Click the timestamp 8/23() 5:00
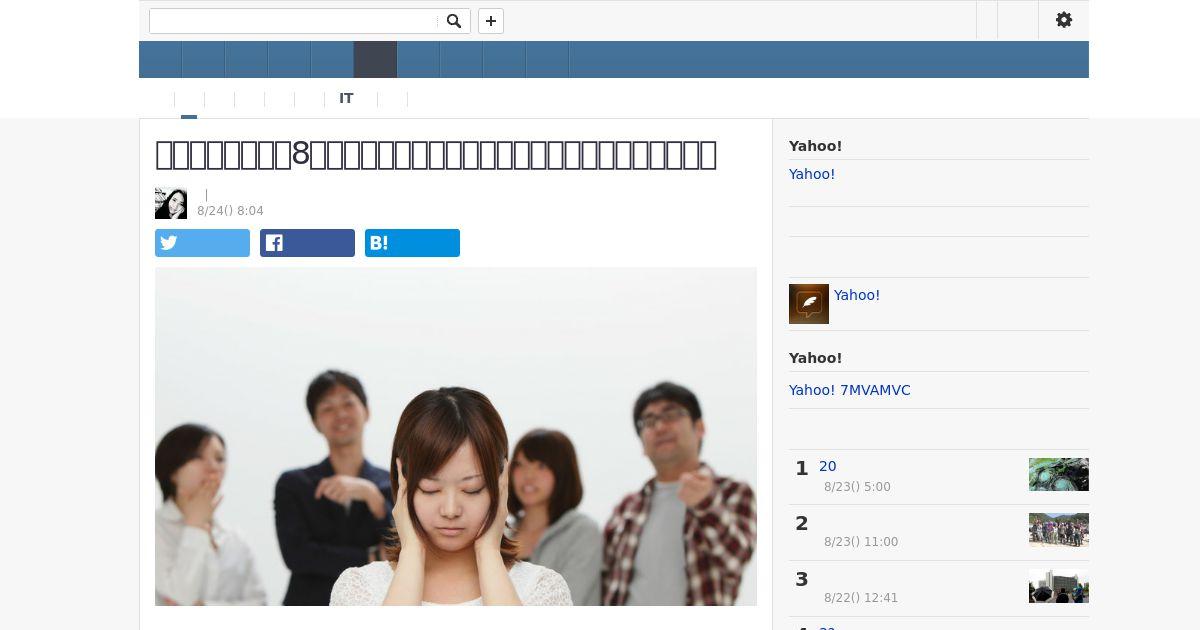This screenshot has width=1200, height=630. coord(857,487)
